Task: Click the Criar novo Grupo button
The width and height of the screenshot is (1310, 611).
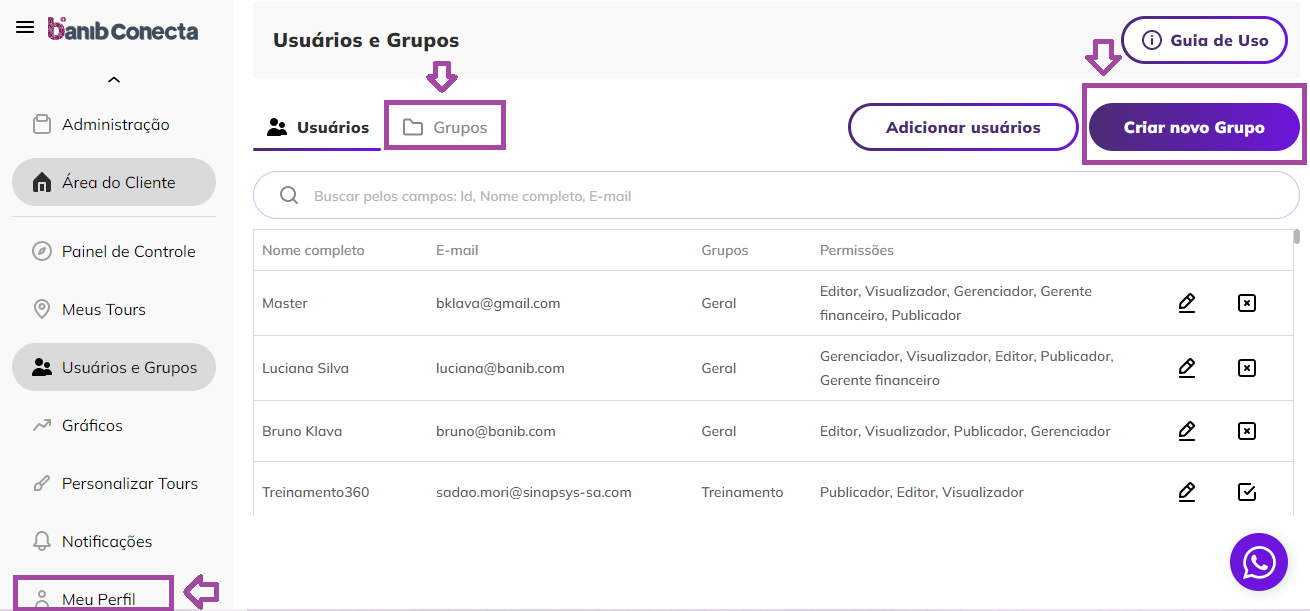Action: pos(1194,128)
